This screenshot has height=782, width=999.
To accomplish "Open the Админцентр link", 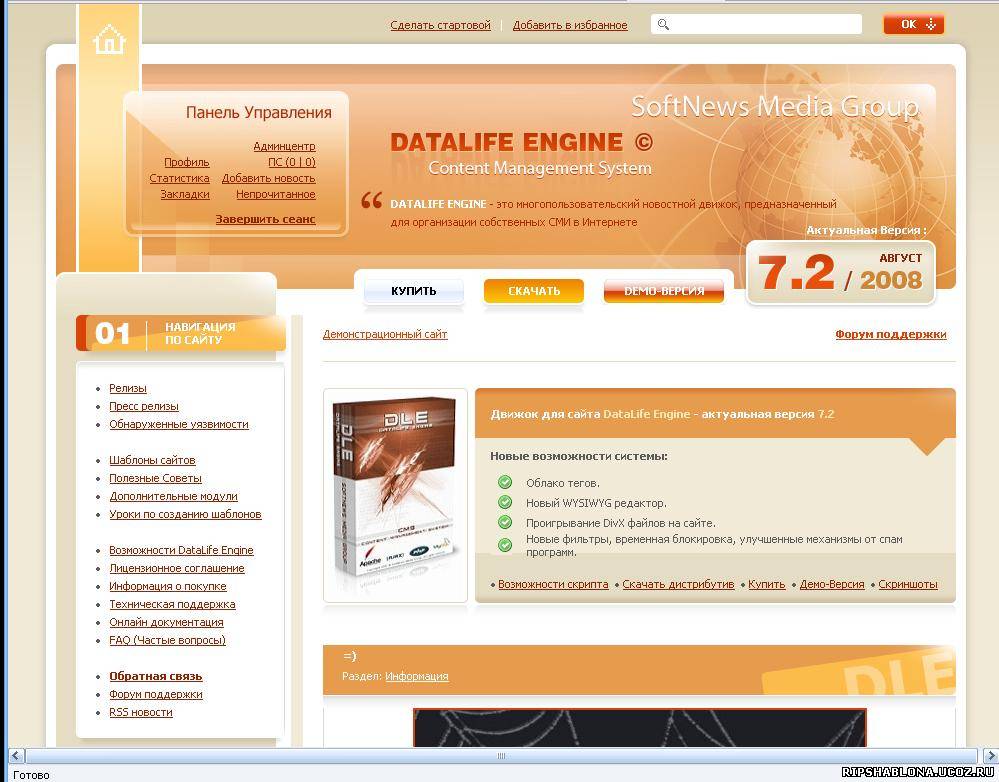I will [284, 146].
